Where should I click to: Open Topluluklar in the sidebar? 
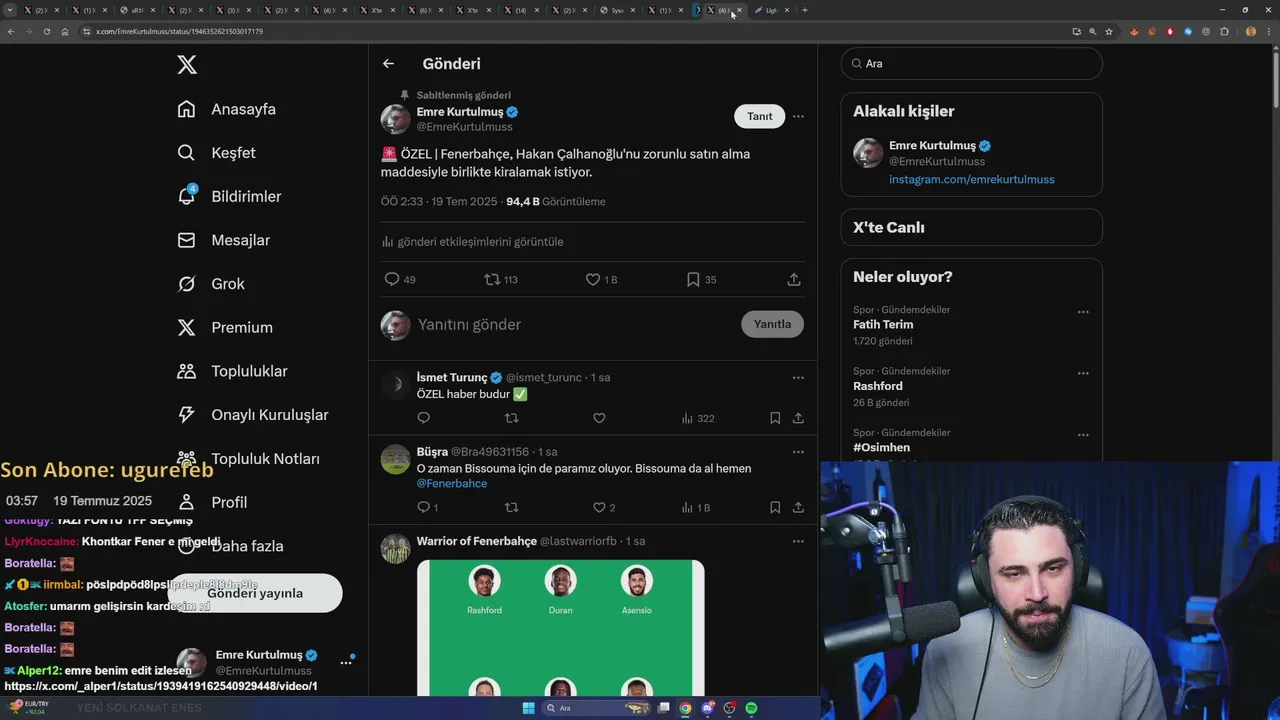[x=232, y=371]
